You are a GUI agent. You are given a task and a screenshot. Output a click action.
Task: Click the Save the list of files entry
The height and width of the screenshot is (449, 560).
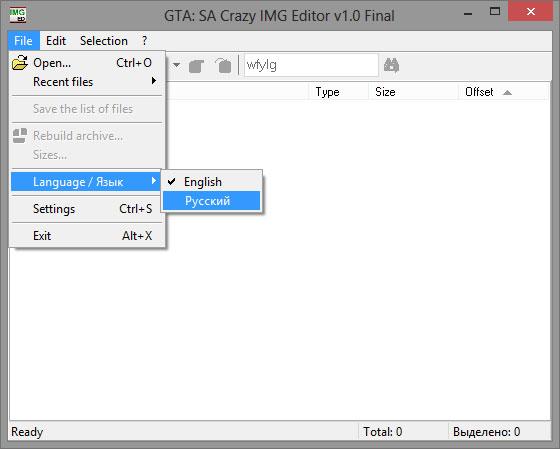coord(87,109)
